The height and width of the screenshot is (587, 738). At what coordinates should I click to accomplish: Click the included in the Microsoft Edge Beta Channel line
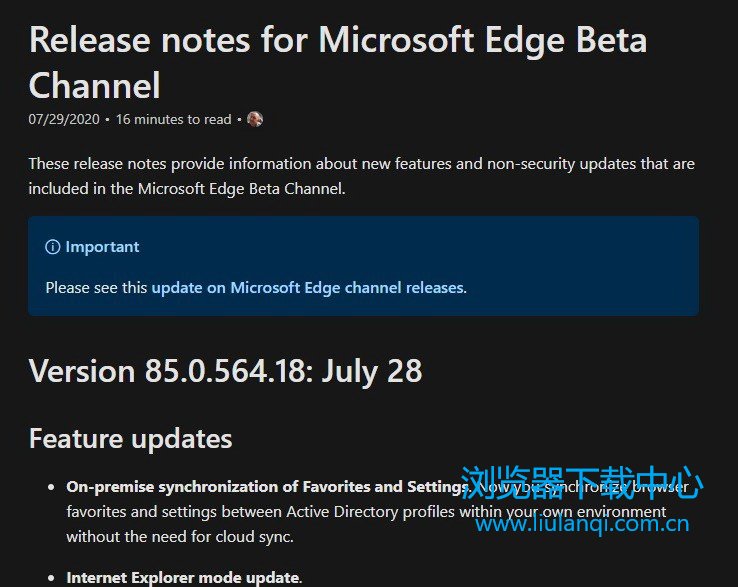pyautogui.click(x=187, y=189)
